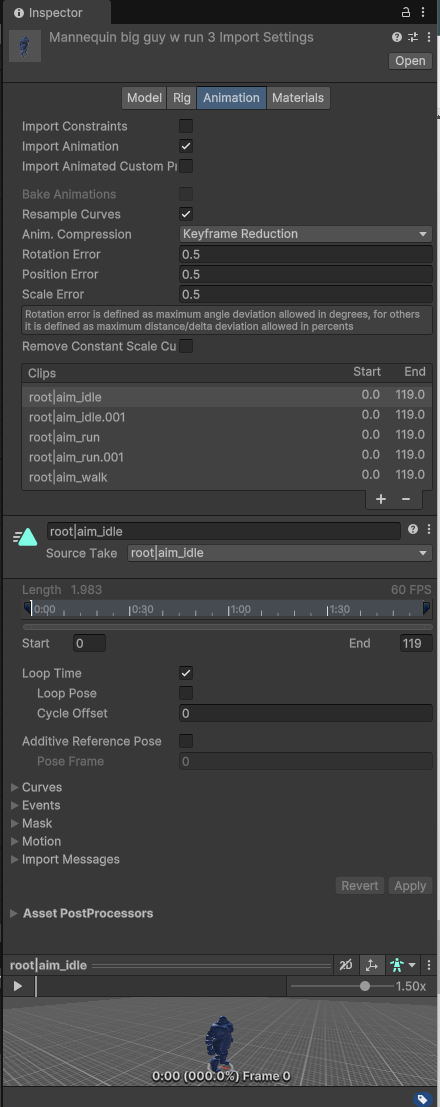Disable Loop Time checkbox

tap(186, 674)
